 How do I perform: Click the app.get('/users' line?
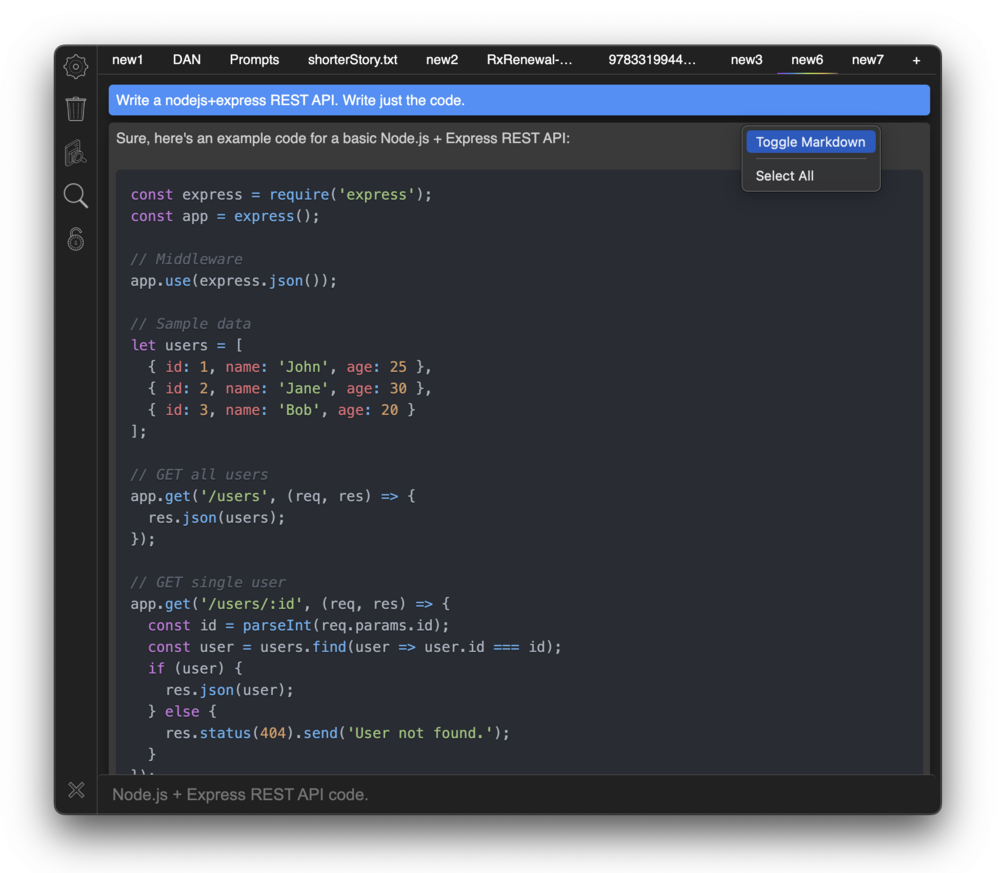point(273,496)
